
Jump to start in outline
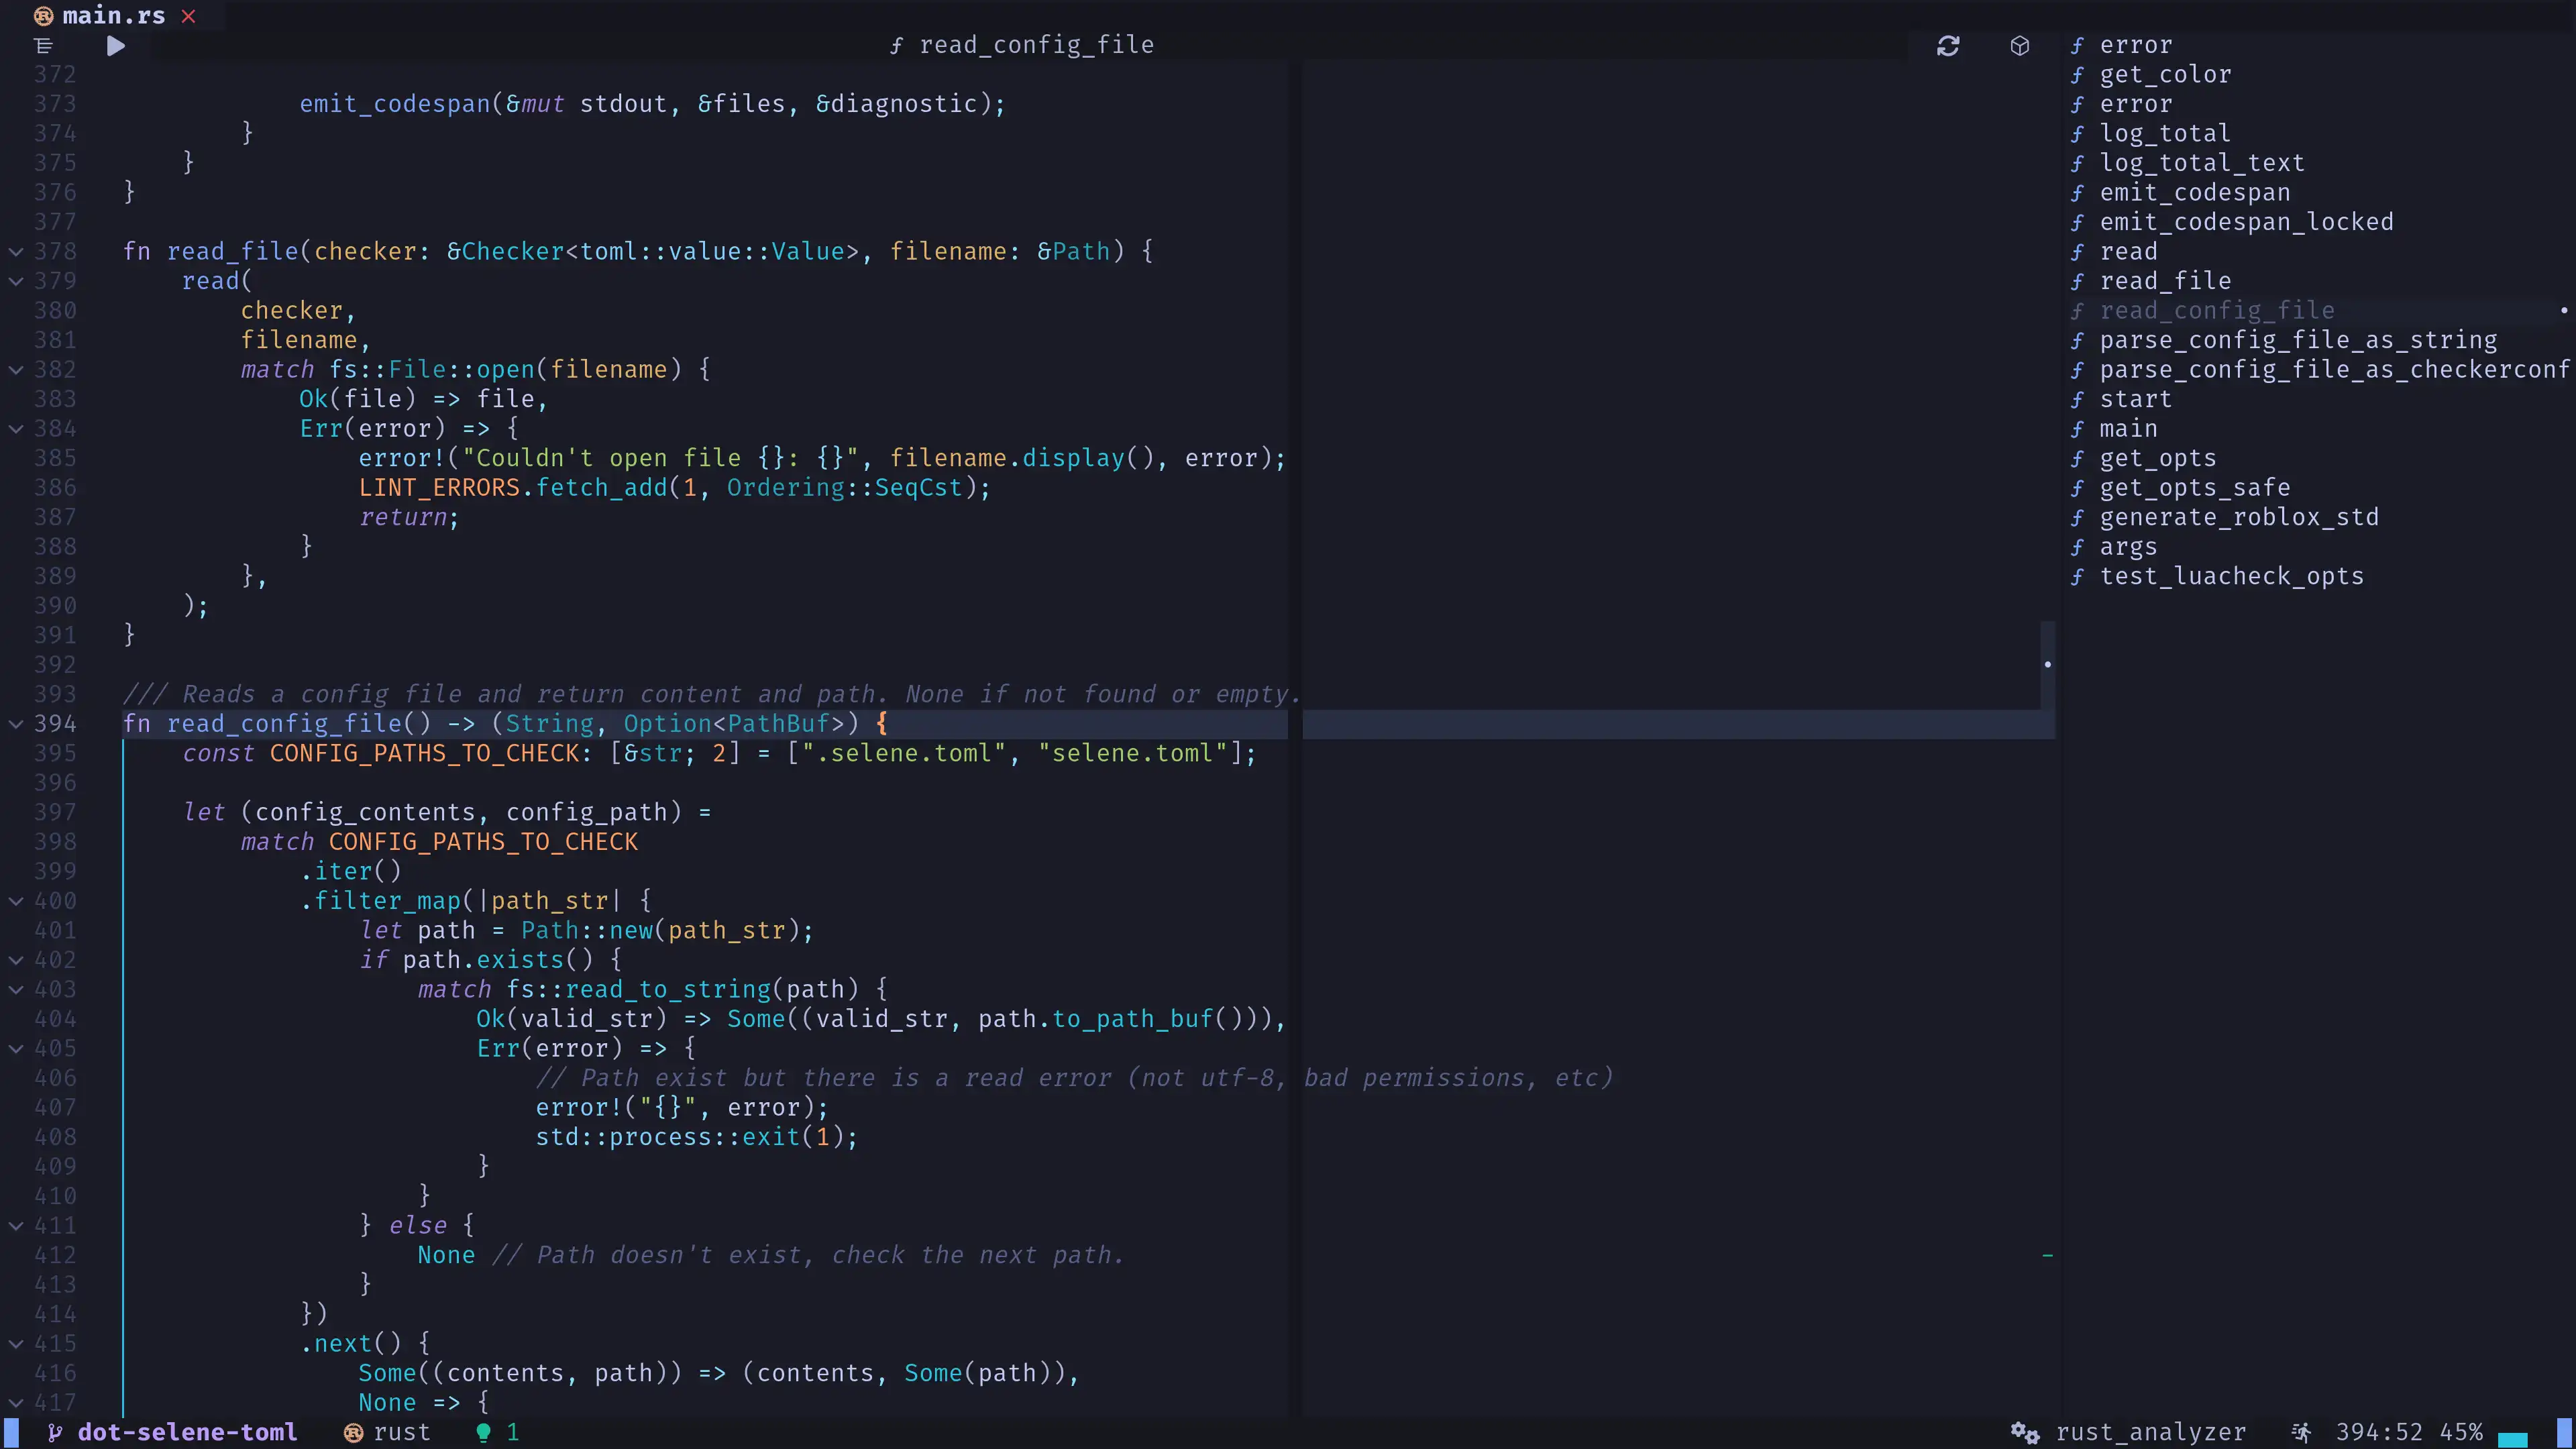point(2135,399)
